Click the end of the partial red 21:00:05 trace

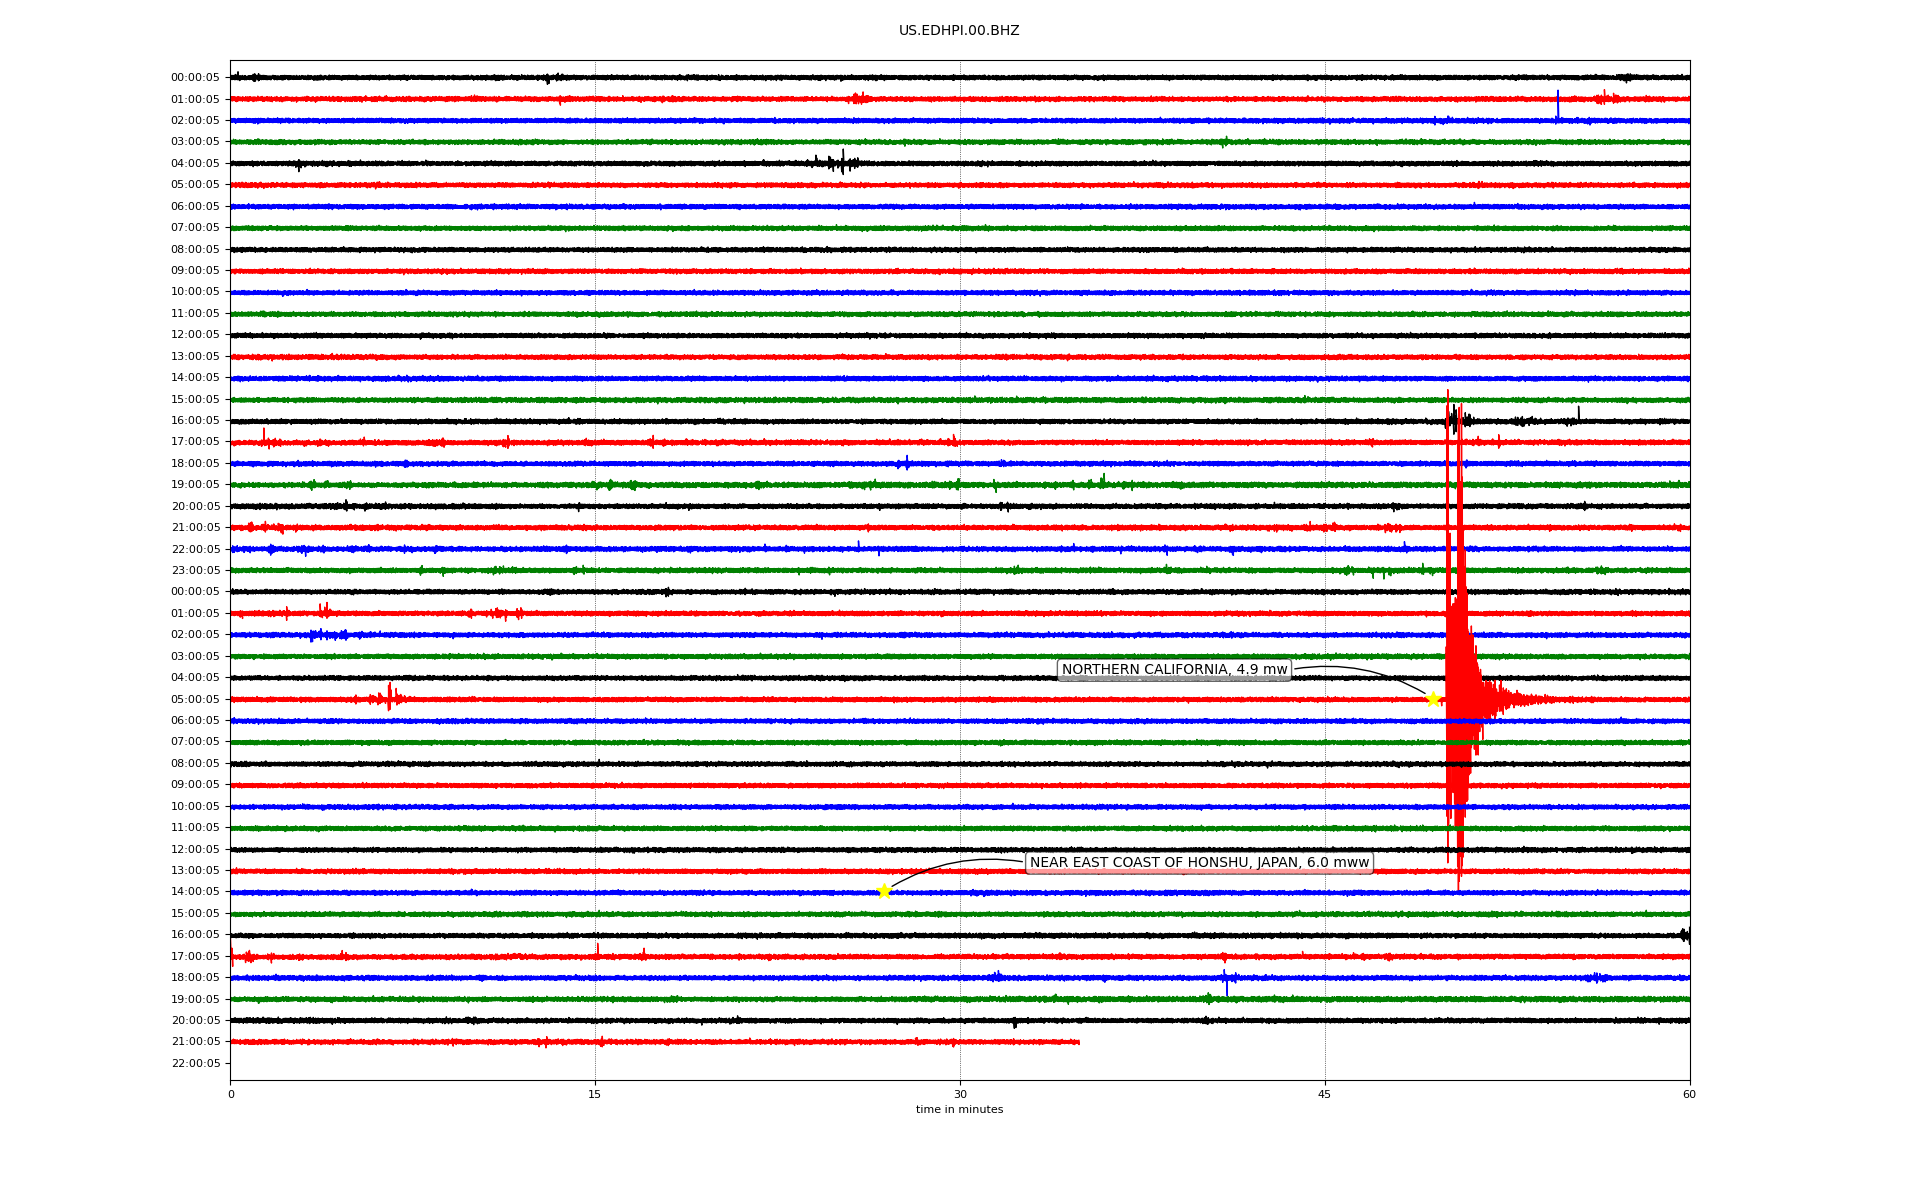click(x=1078, y=1042)
